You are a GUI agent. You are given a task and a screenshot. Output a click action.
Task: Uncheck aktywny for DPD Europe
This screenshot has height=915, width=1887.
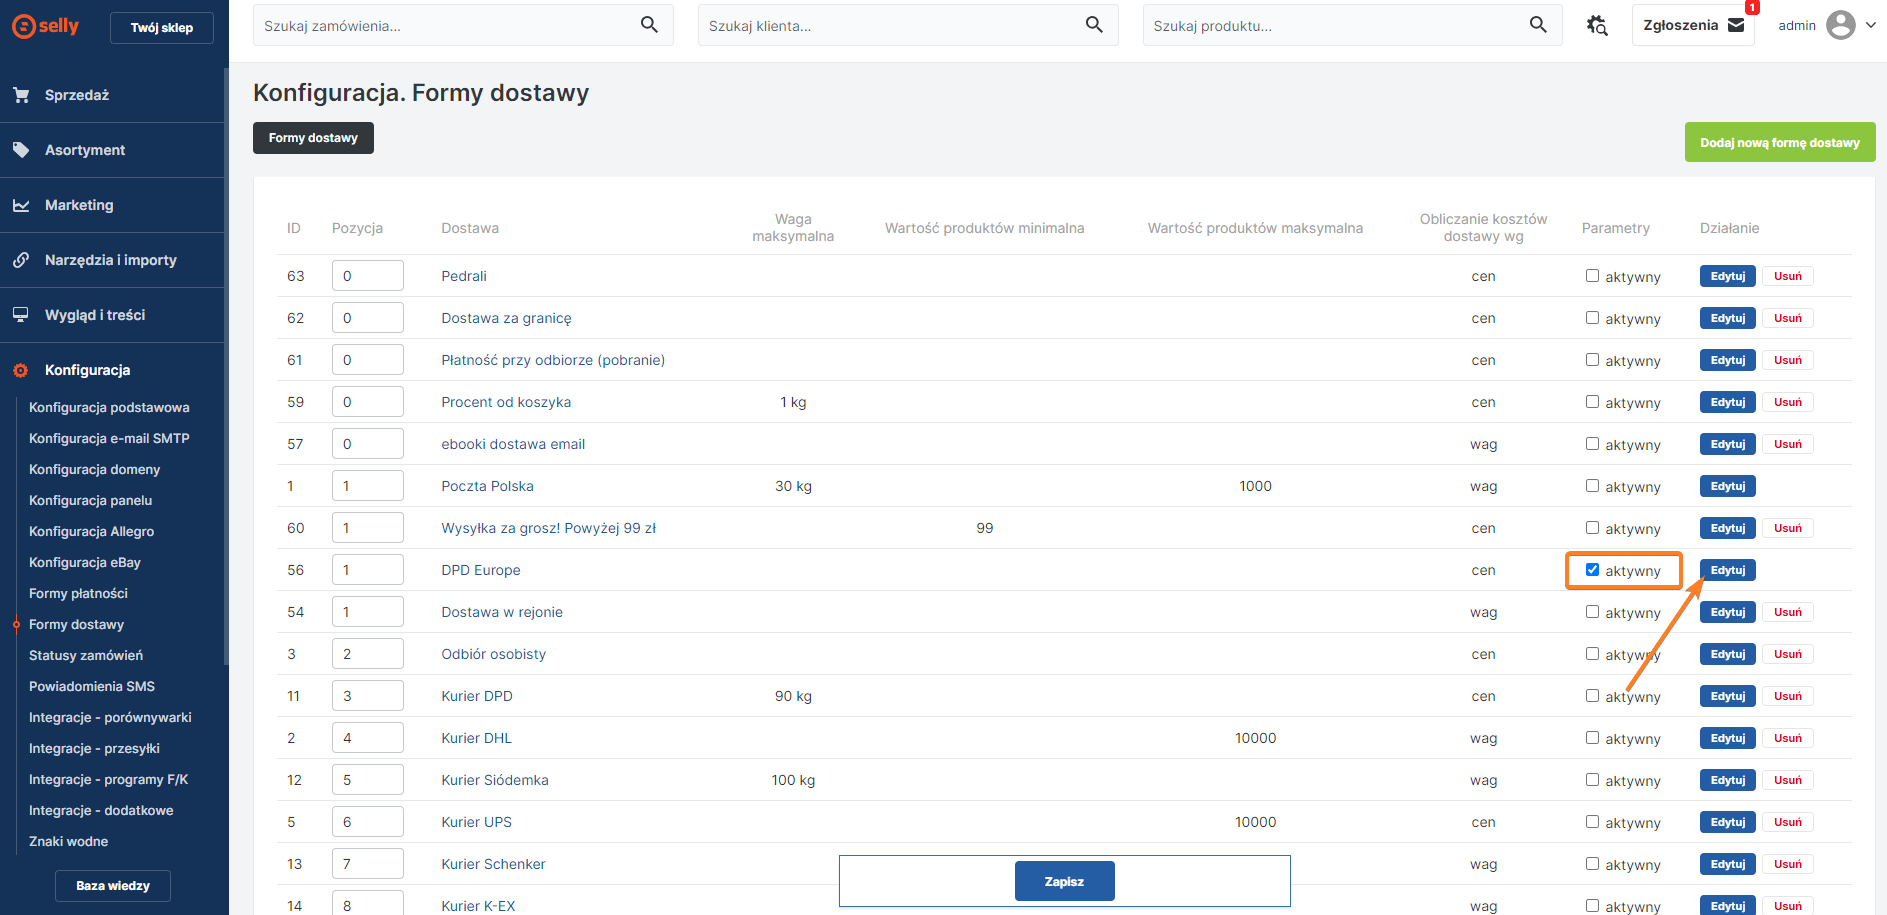tap(1592, 570)
